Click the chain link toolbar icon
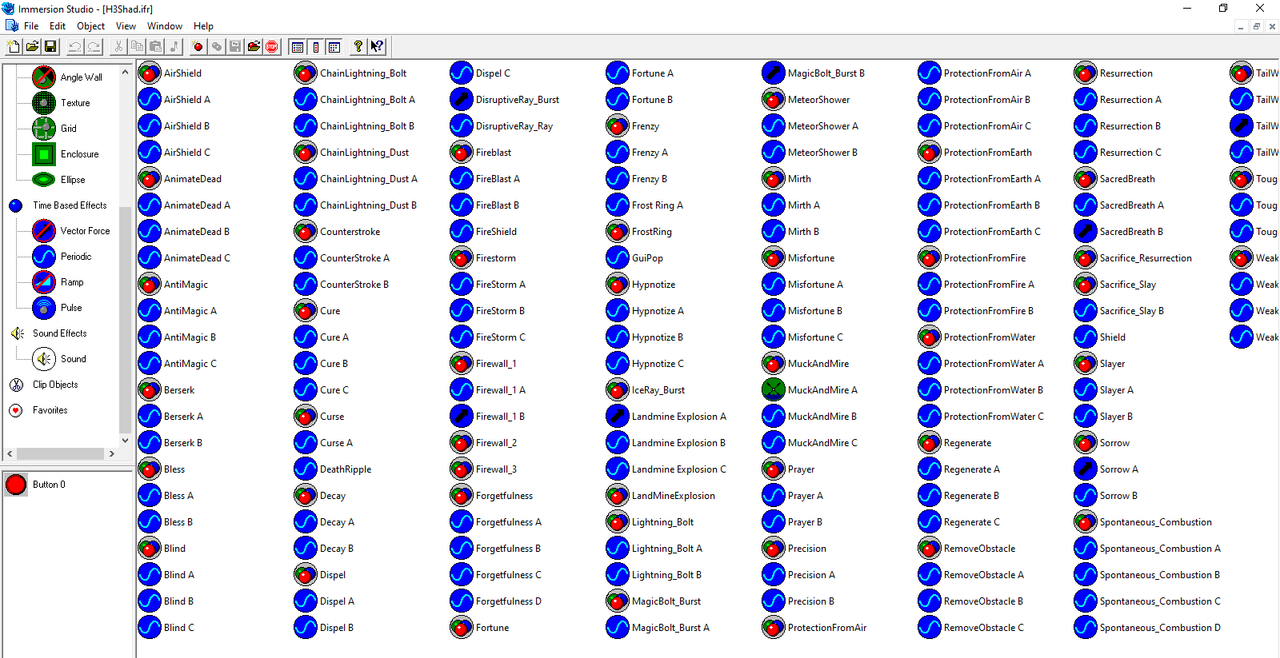Viewport: 1280px width, 658px height. click(x=217, y=46)
